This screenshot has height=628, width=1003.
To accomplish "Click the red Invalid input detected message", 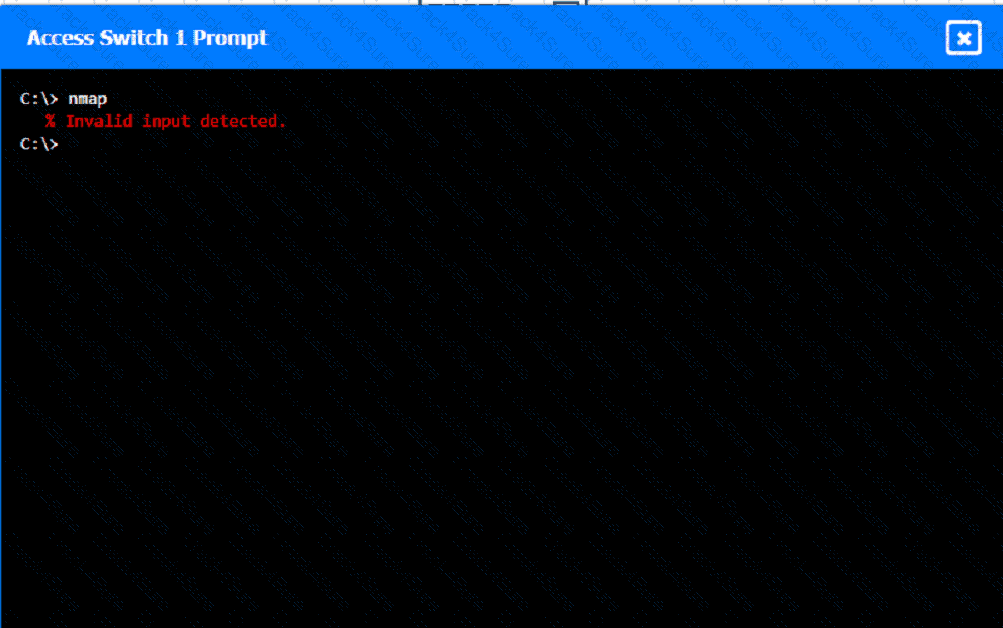I will 166,121.
